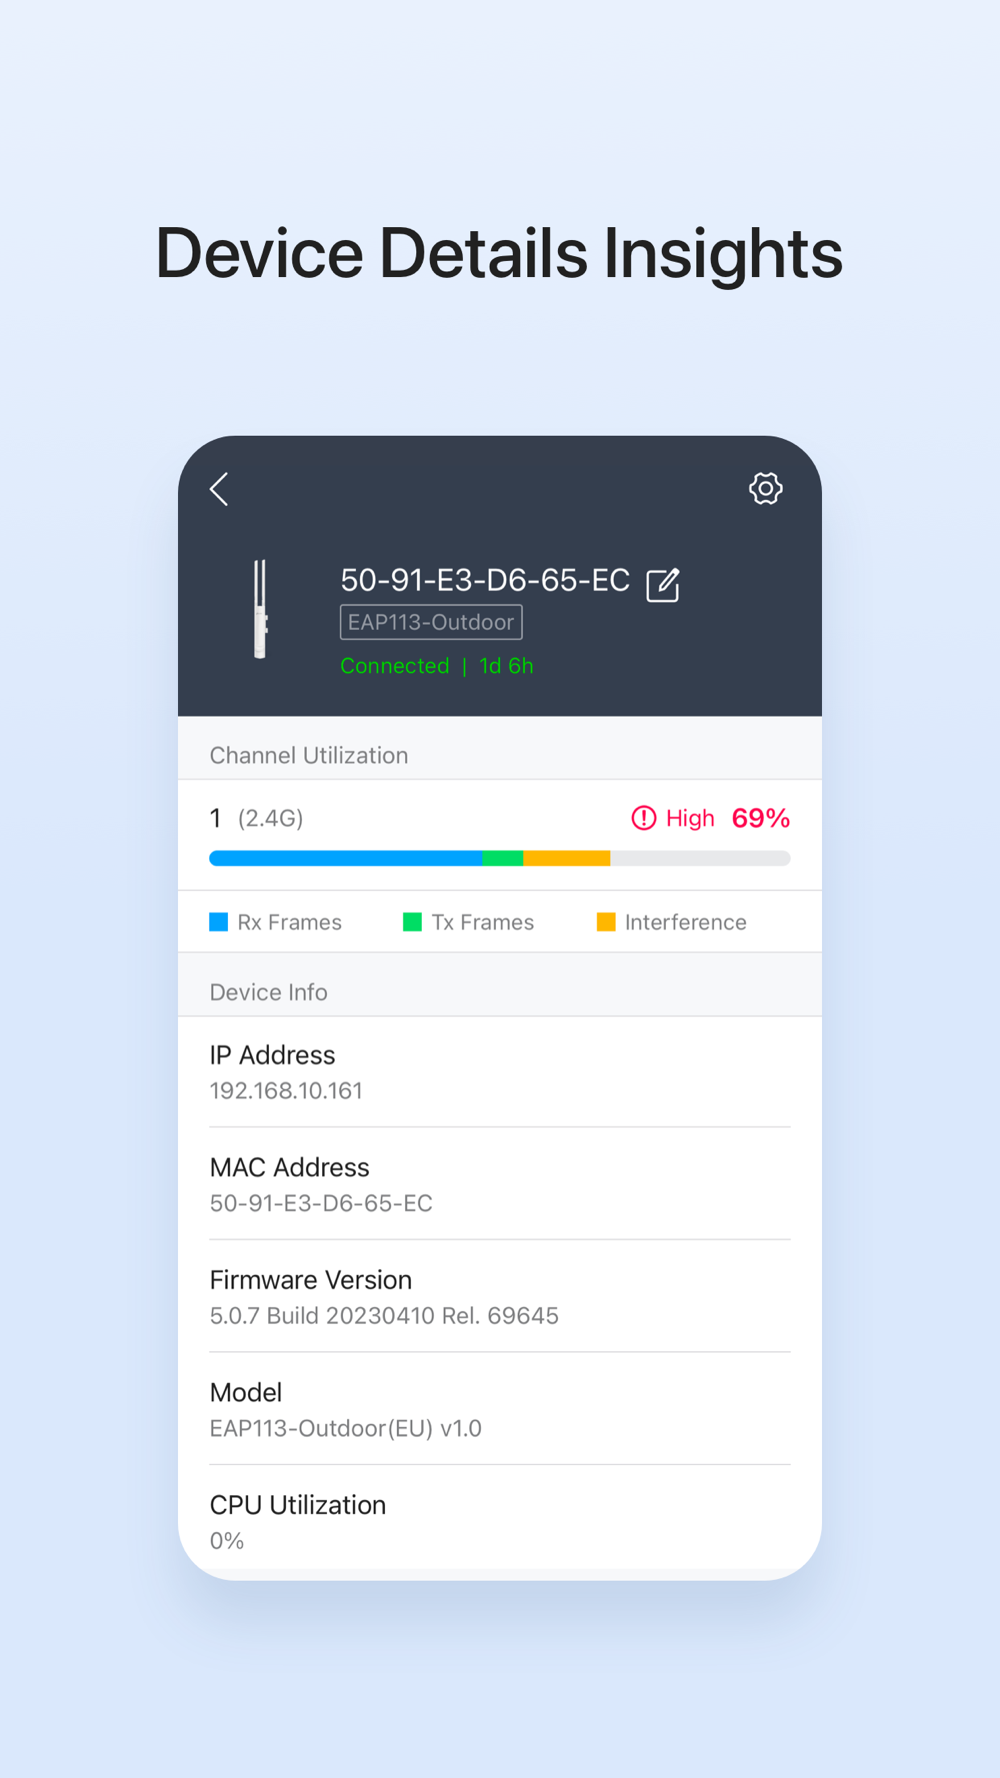The image size is (1000, 1778).
Task: Tap the orange Interference legend square
Action: pyautogui.click(x=606, y=921)
